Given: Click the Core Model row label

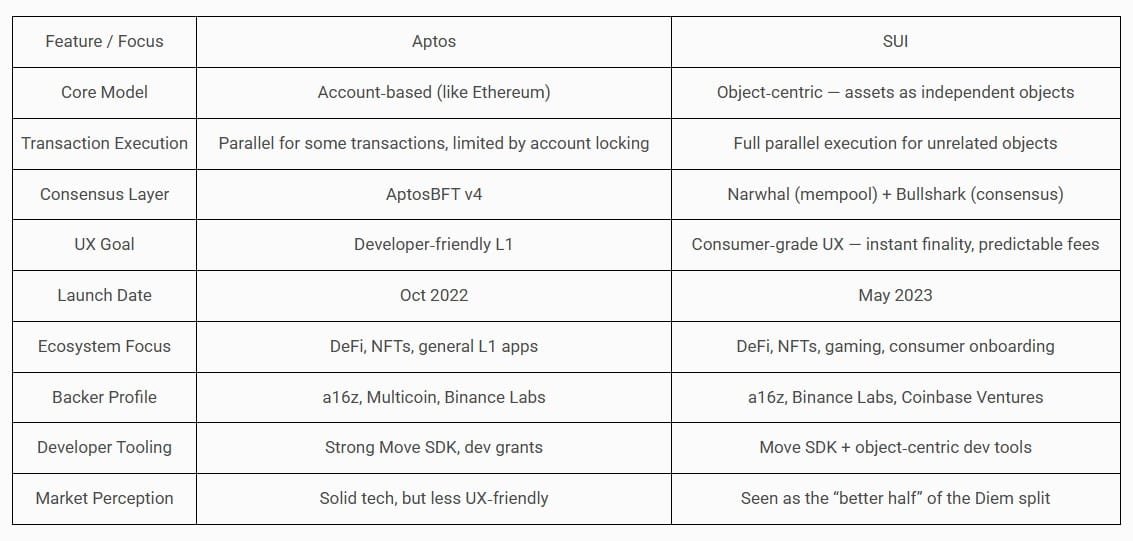Looking at the screenshot, I should [x=104, y=92].
